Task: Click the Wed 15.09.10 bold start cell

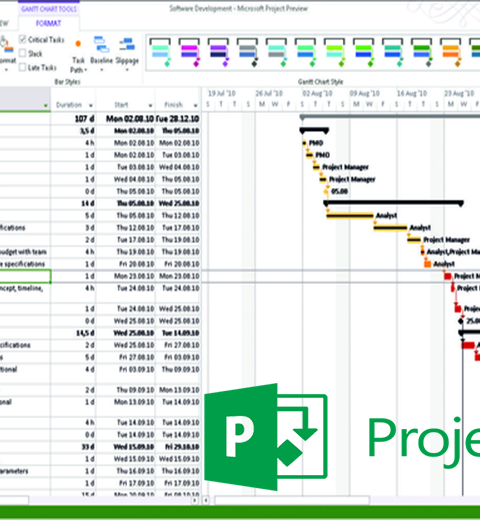Action: point(126,447)
